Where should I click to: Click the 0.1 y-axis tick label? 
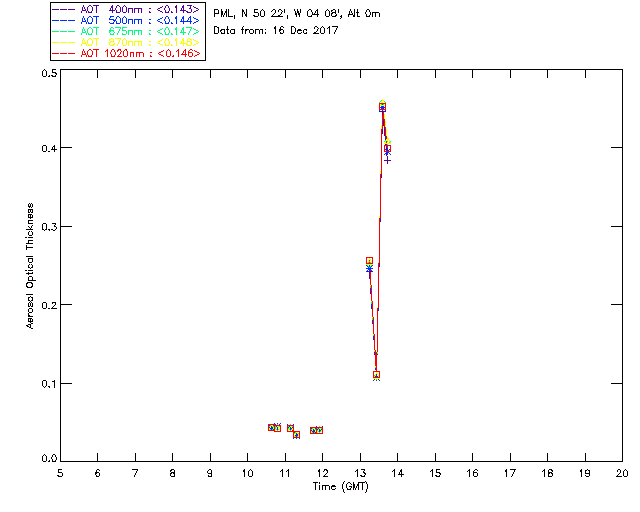click(x=49, y=384)
